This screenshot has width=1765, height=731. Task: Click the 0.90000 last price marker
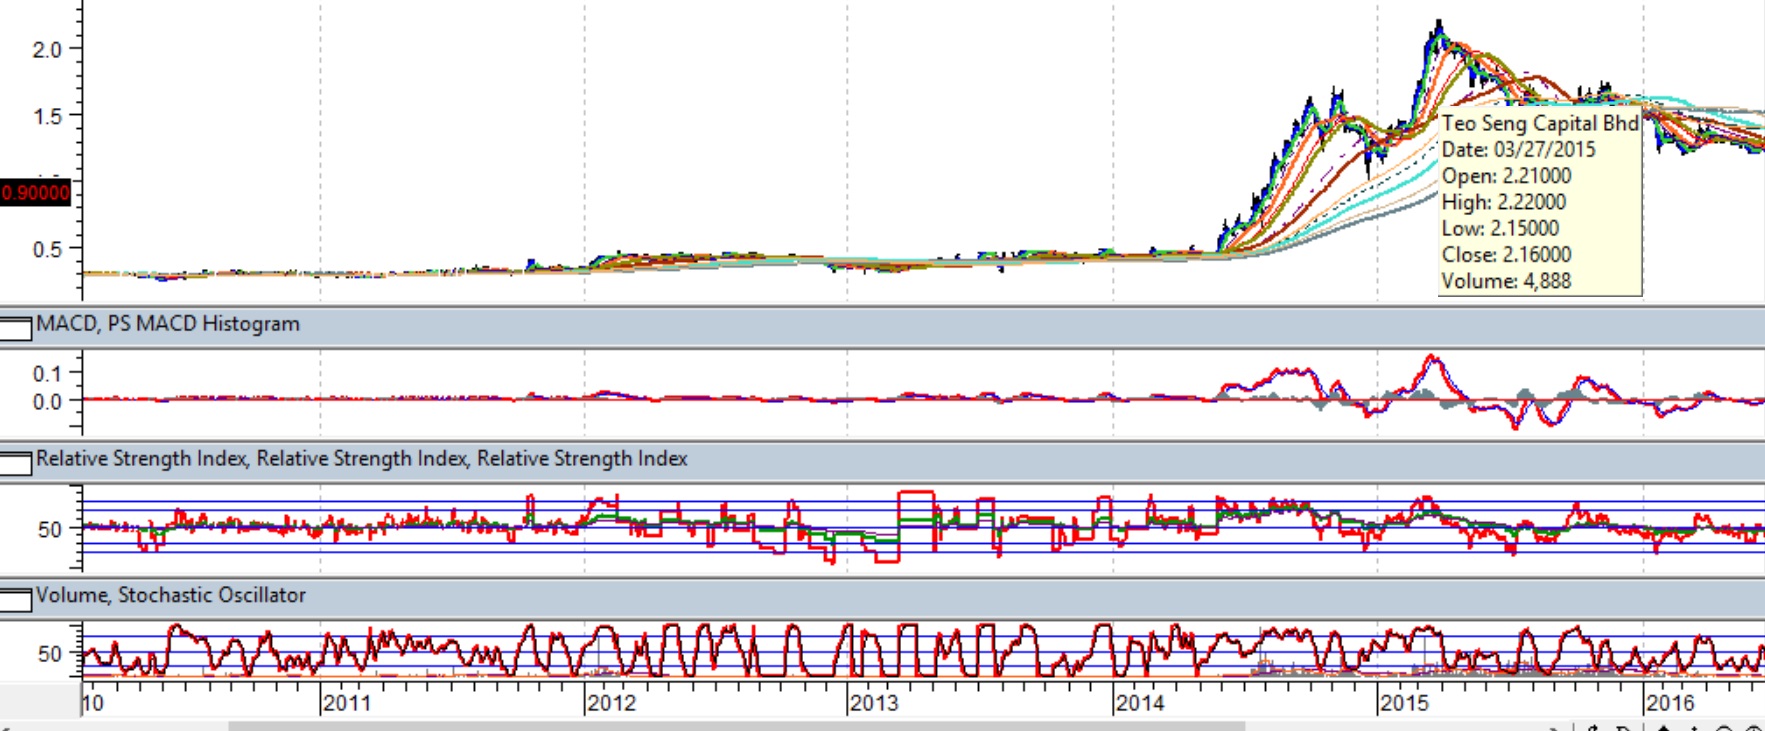[36, 192]
